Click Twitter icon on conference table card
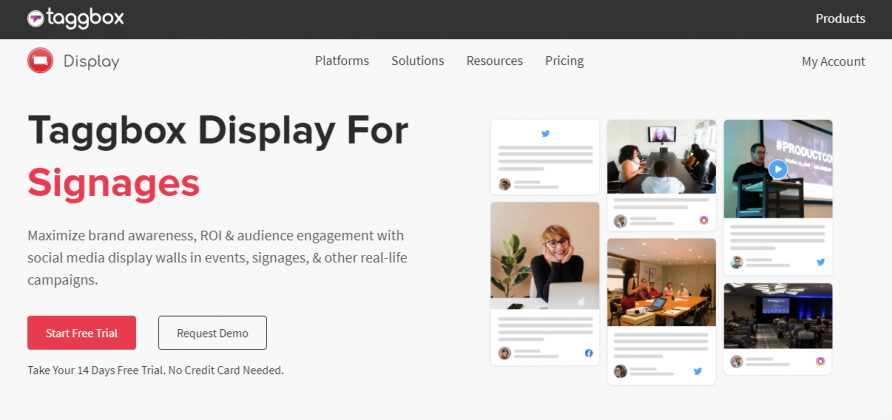Image resolution: width=892 pixels, height=420 pixels. [697, 371]
